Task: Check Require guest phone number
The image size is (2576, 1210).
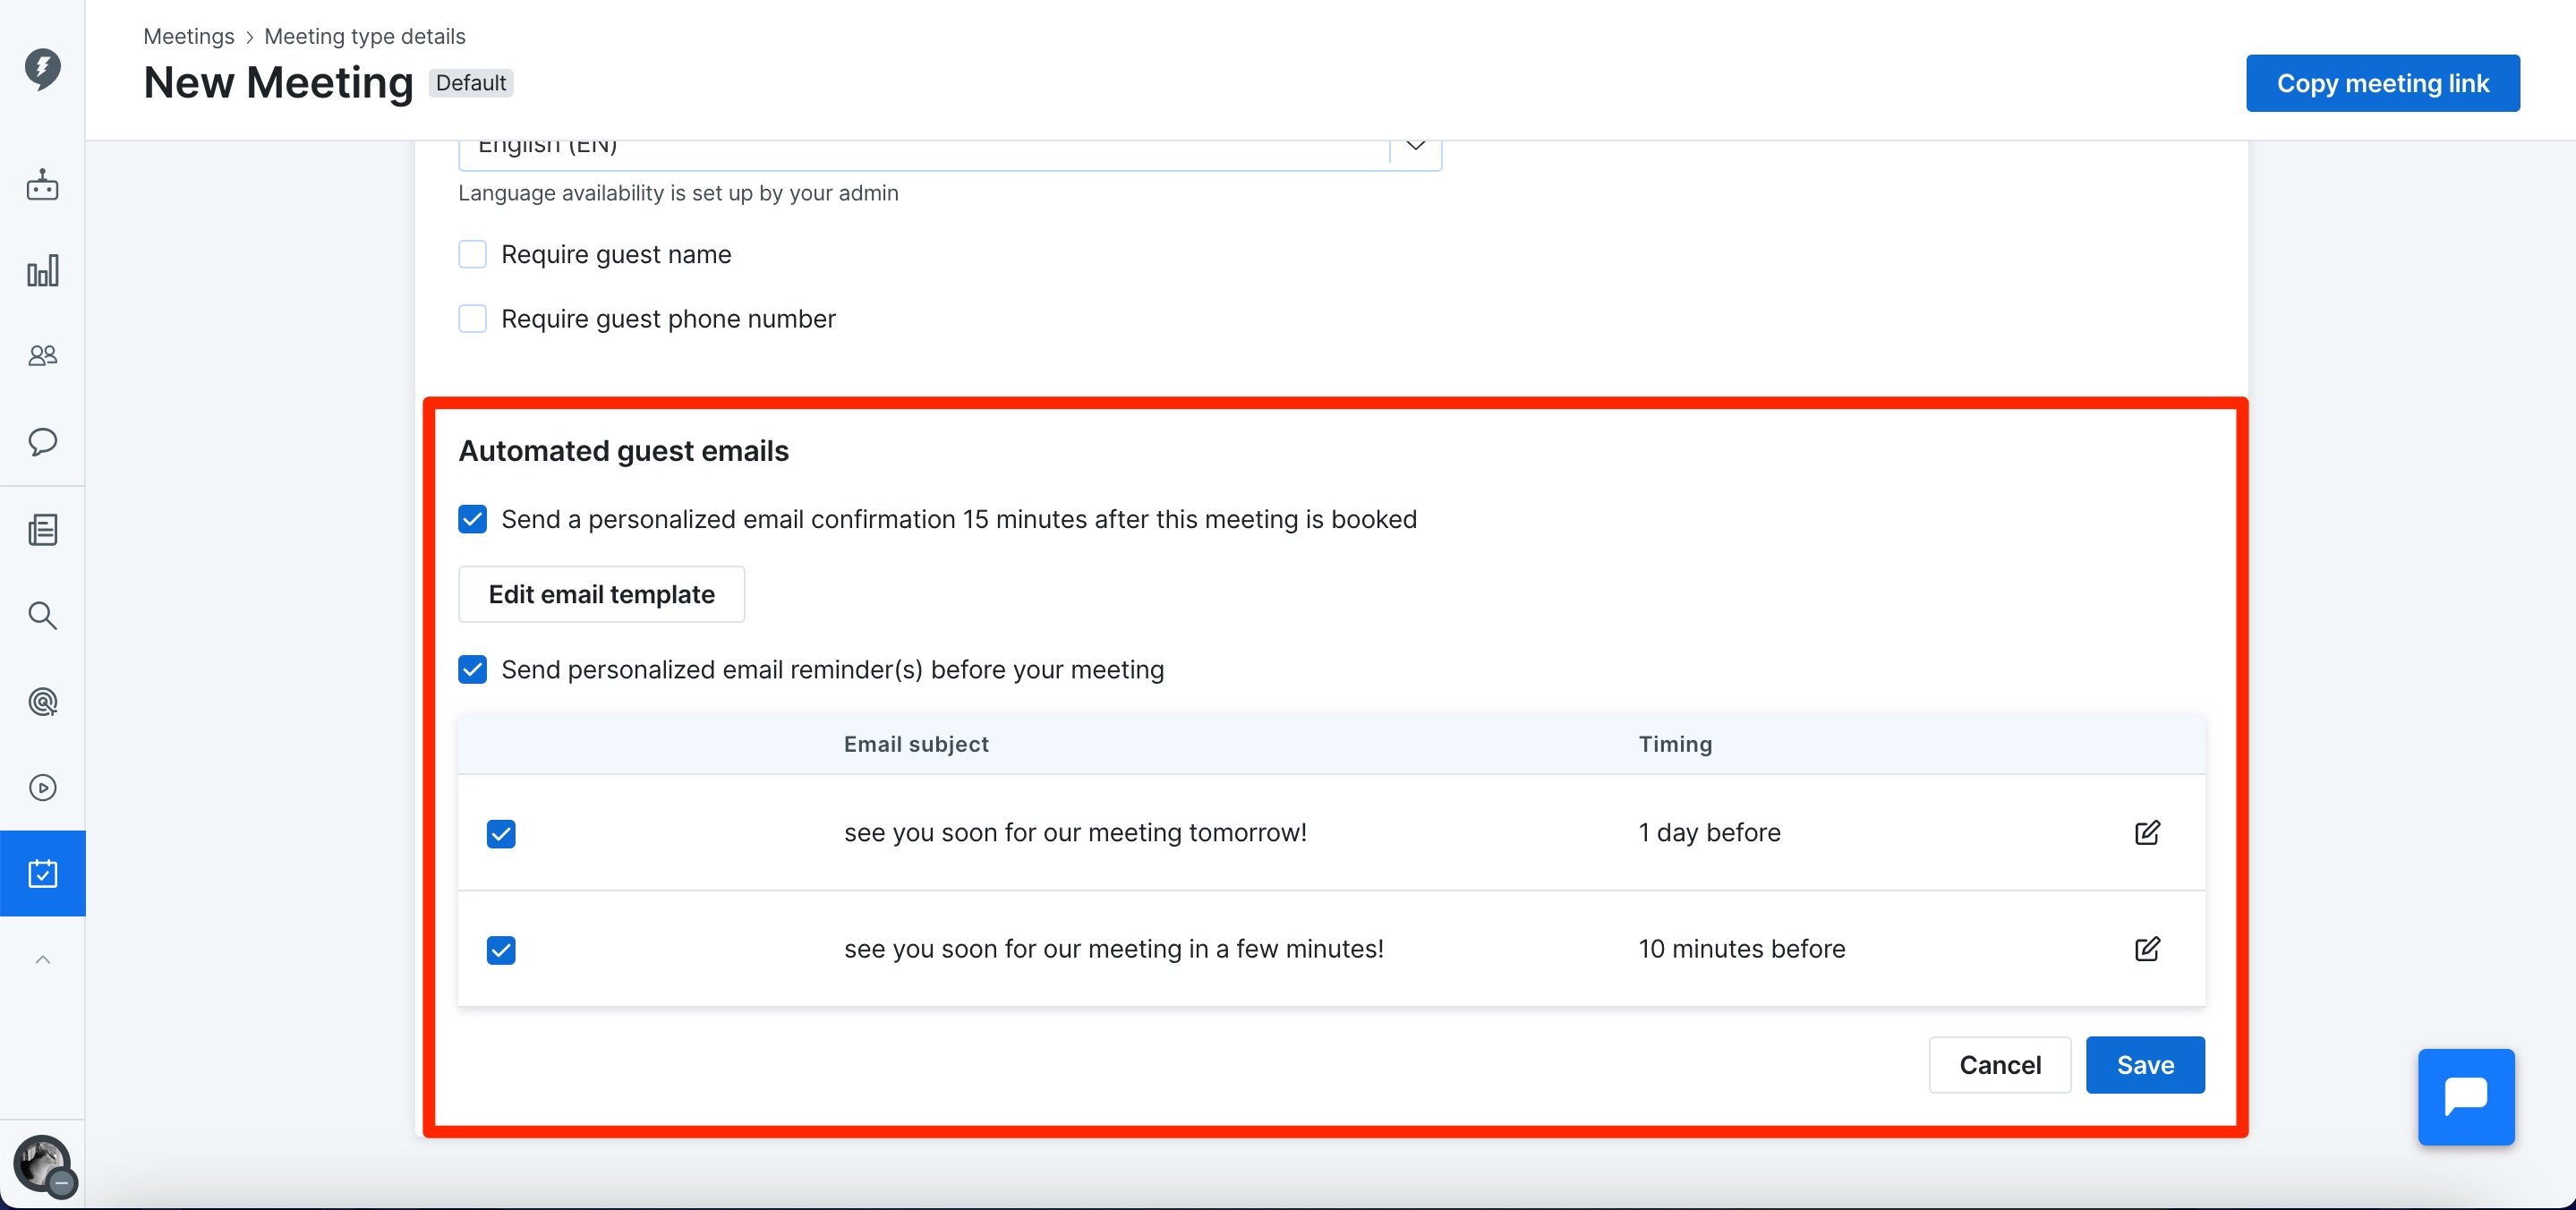Action: pyautogui.click(x=472, y=318)
